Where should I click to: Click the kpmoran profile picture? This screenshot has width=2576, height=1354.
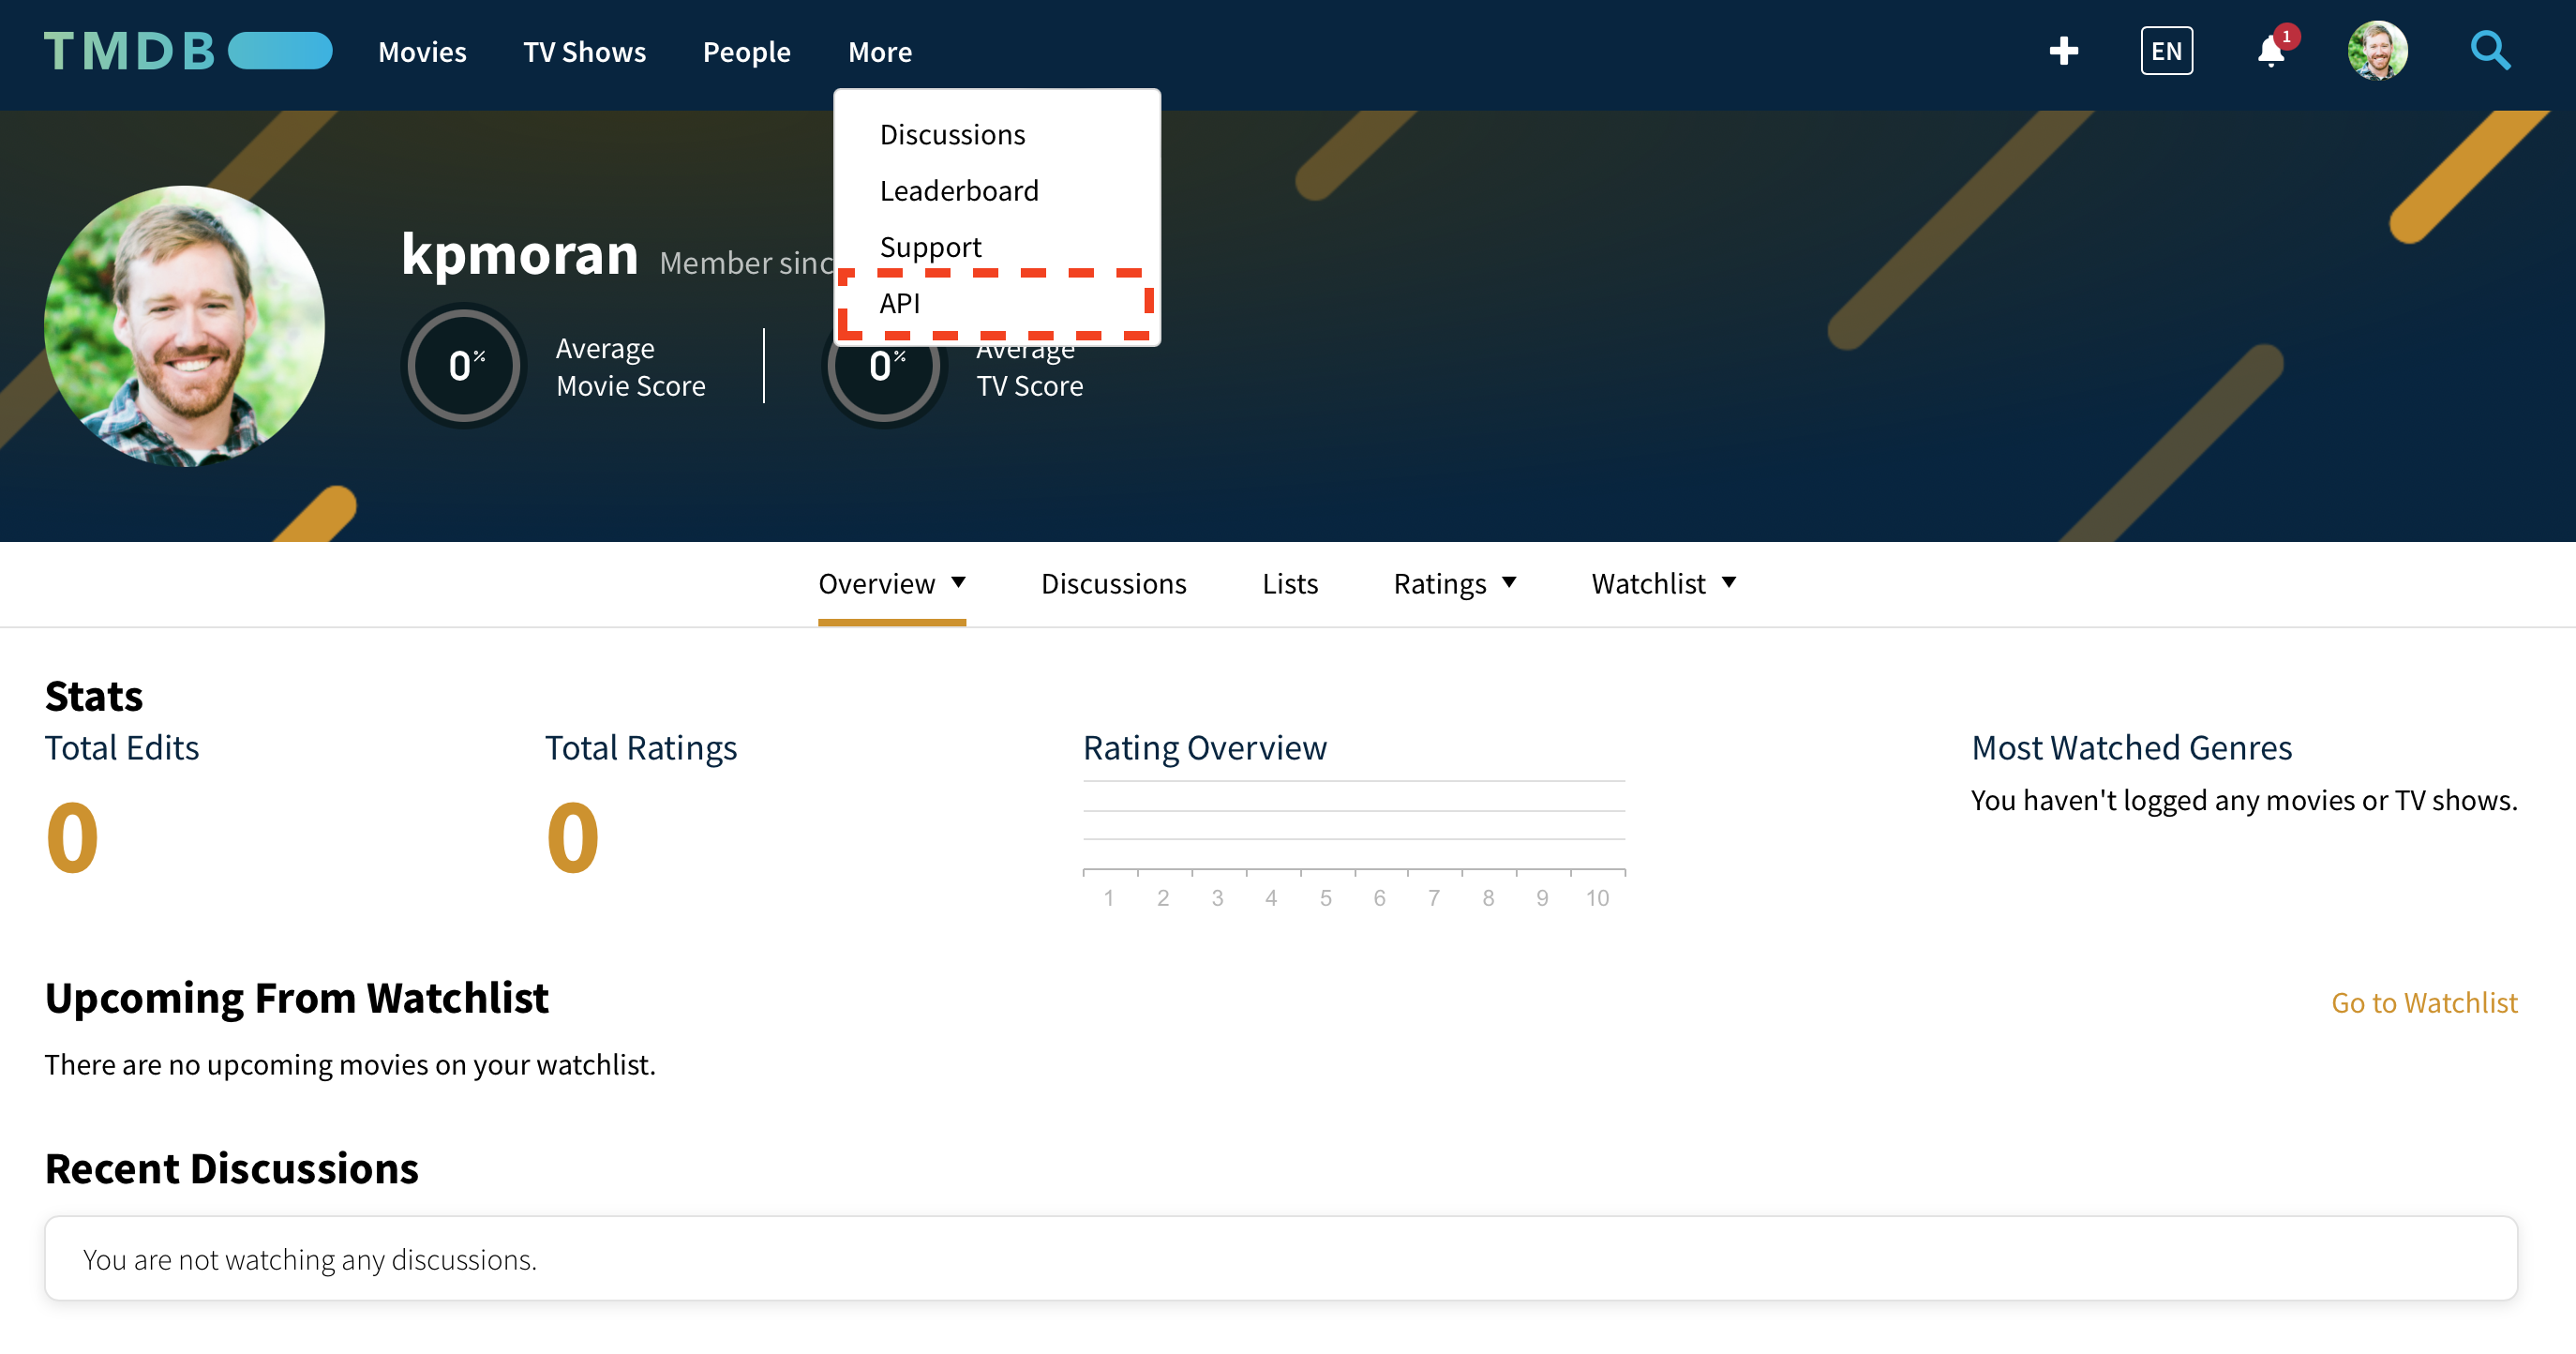click(x=184, y=324)
